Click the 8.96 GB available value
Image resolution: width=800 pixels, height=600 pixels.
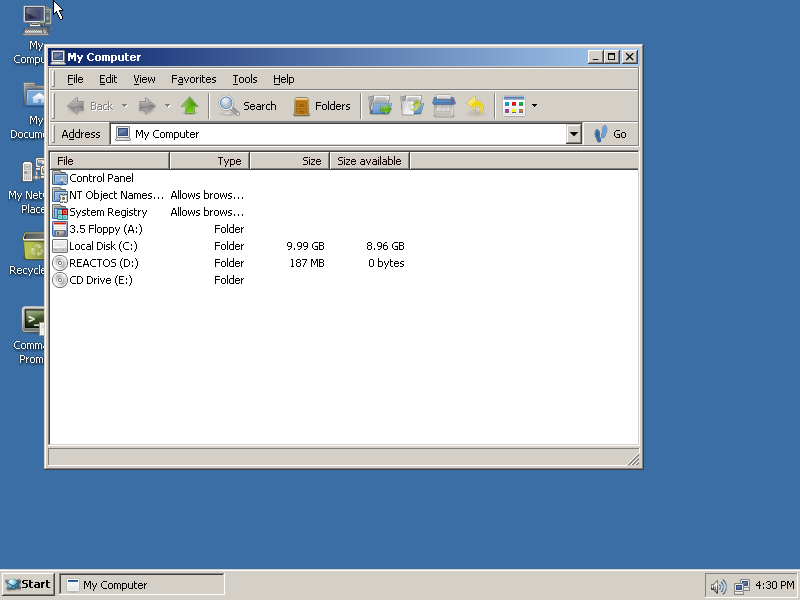tap(385, 246)
